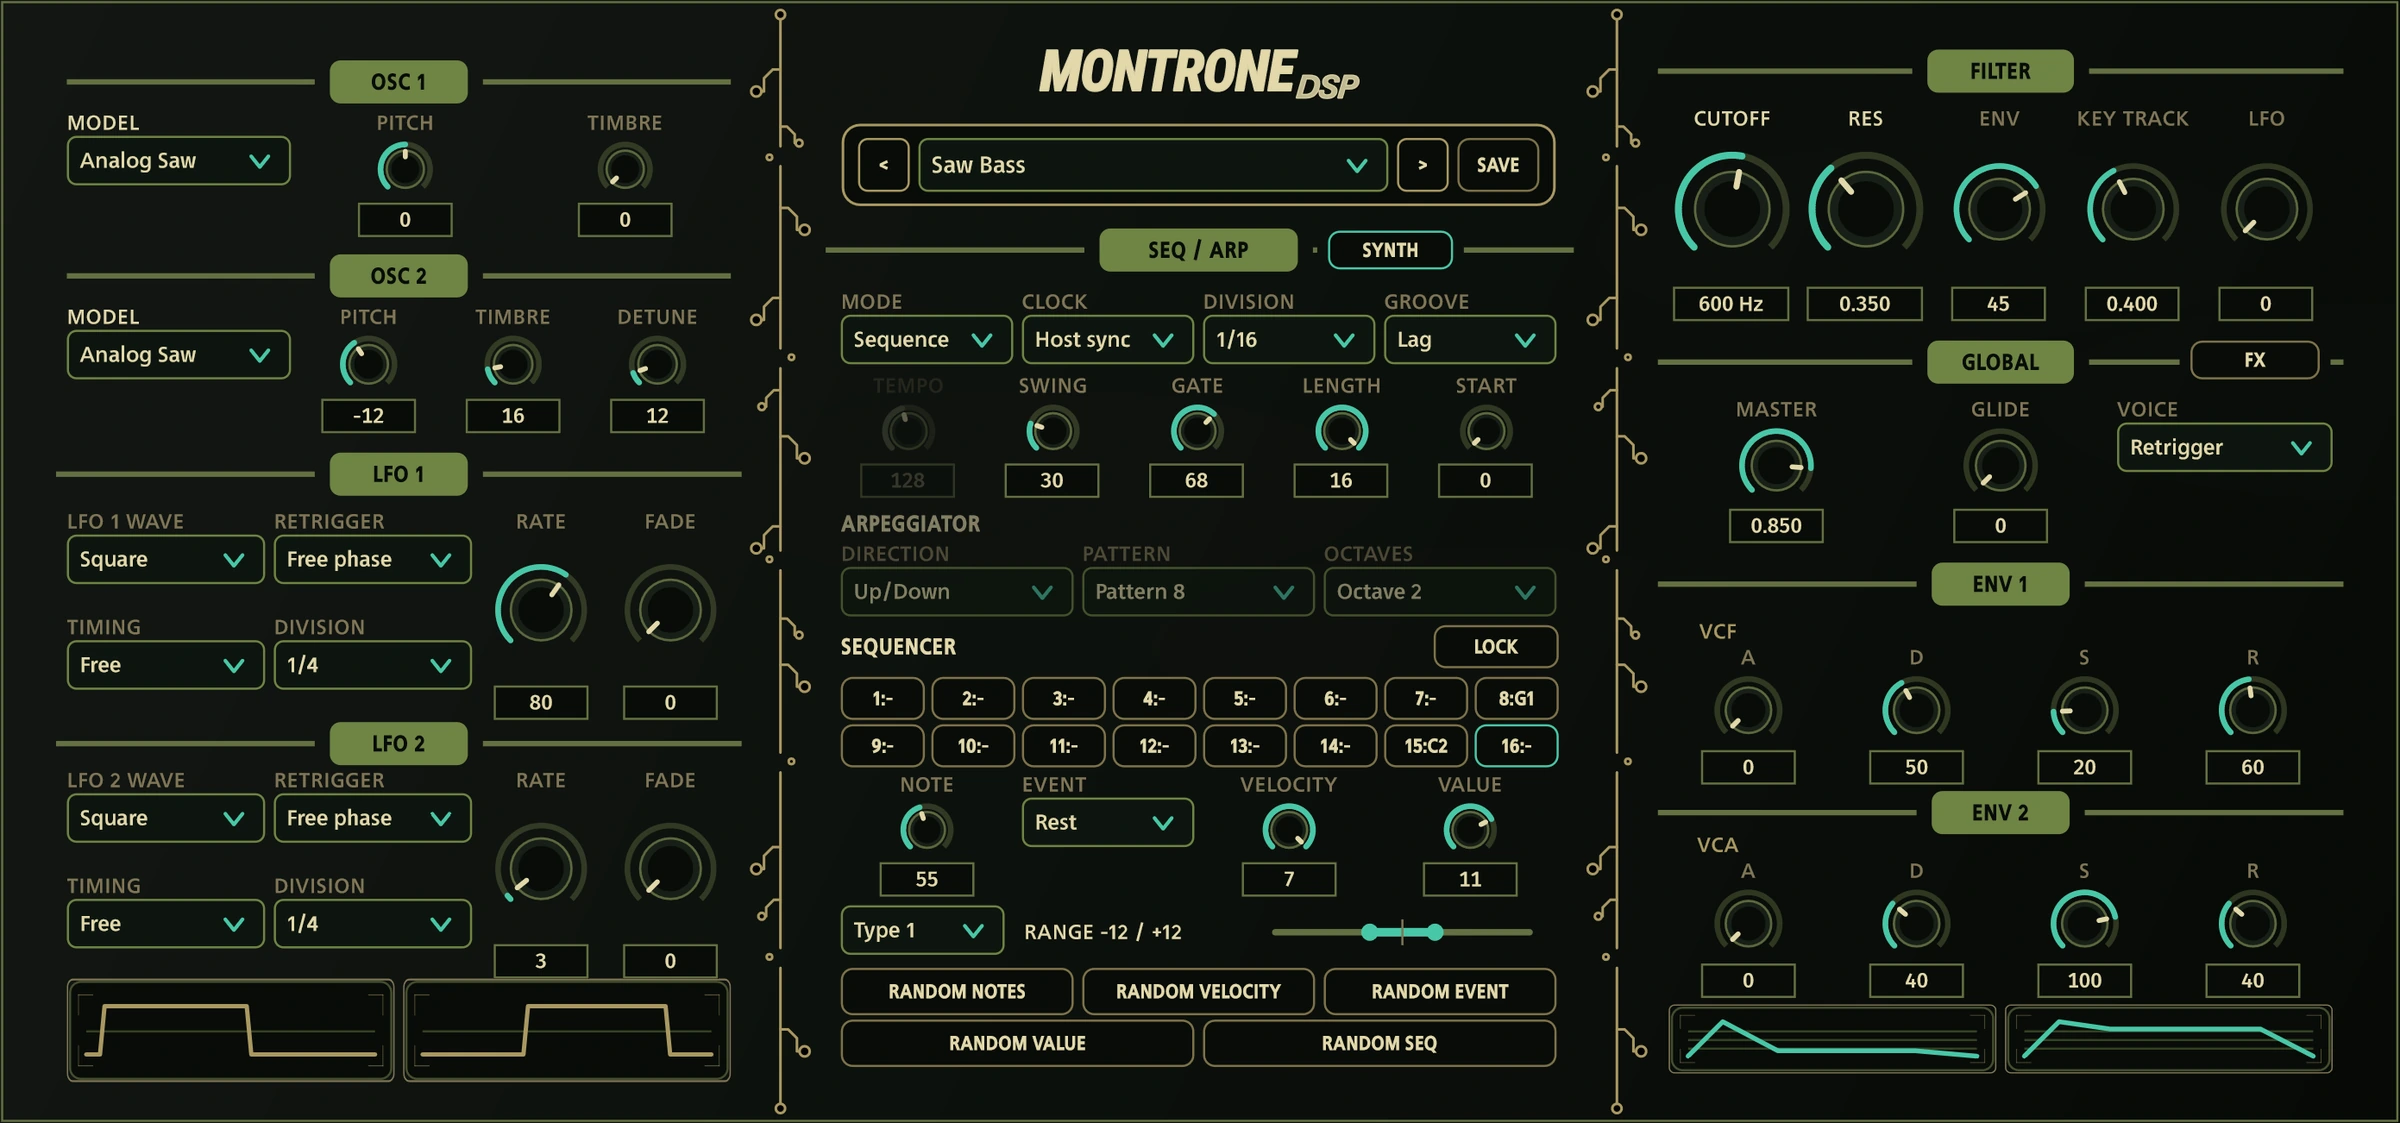This screenshot has width=2400, height=1123.
Task: Select the previous preset arrow button
Action: [x=883, y=165]
